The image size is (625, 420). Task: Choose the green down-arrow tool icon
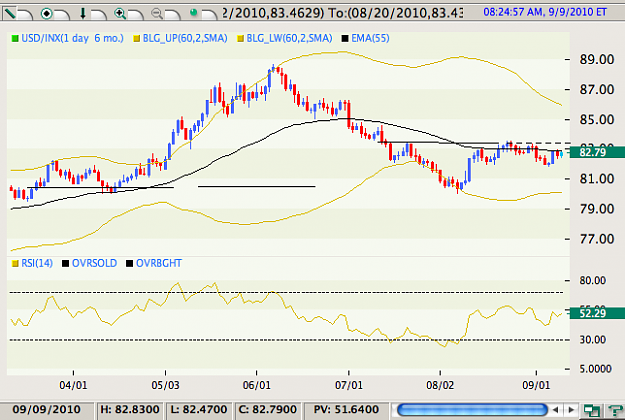[83, 14]
